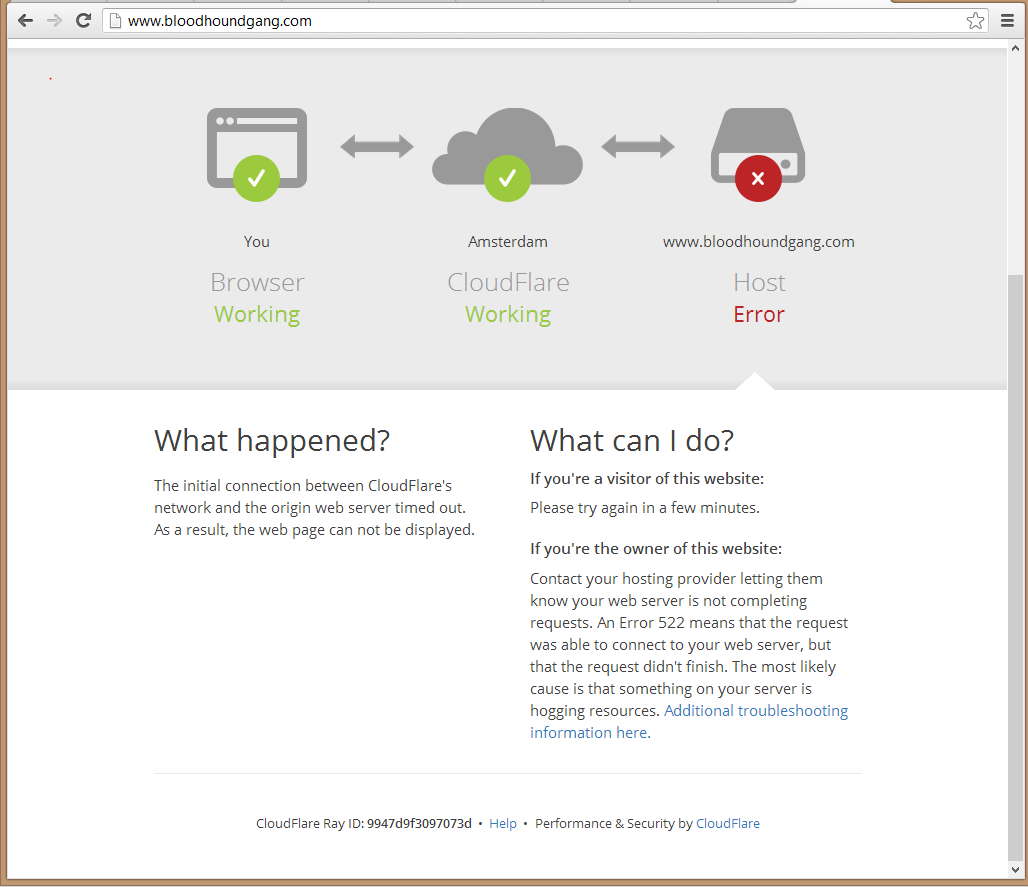Click 'If you're the owner of this website:'

click(656, 549)
